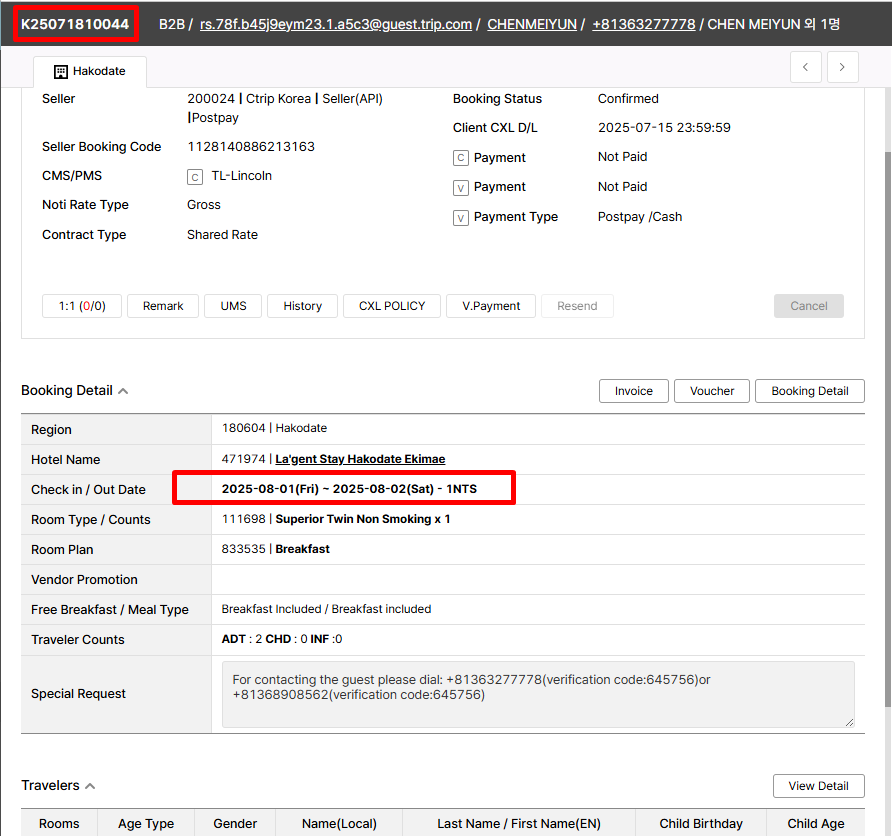Collapse the Travelers section
The height and width of the screenshot is (836, 892).
pyautogui.click(x=90, y=786)
